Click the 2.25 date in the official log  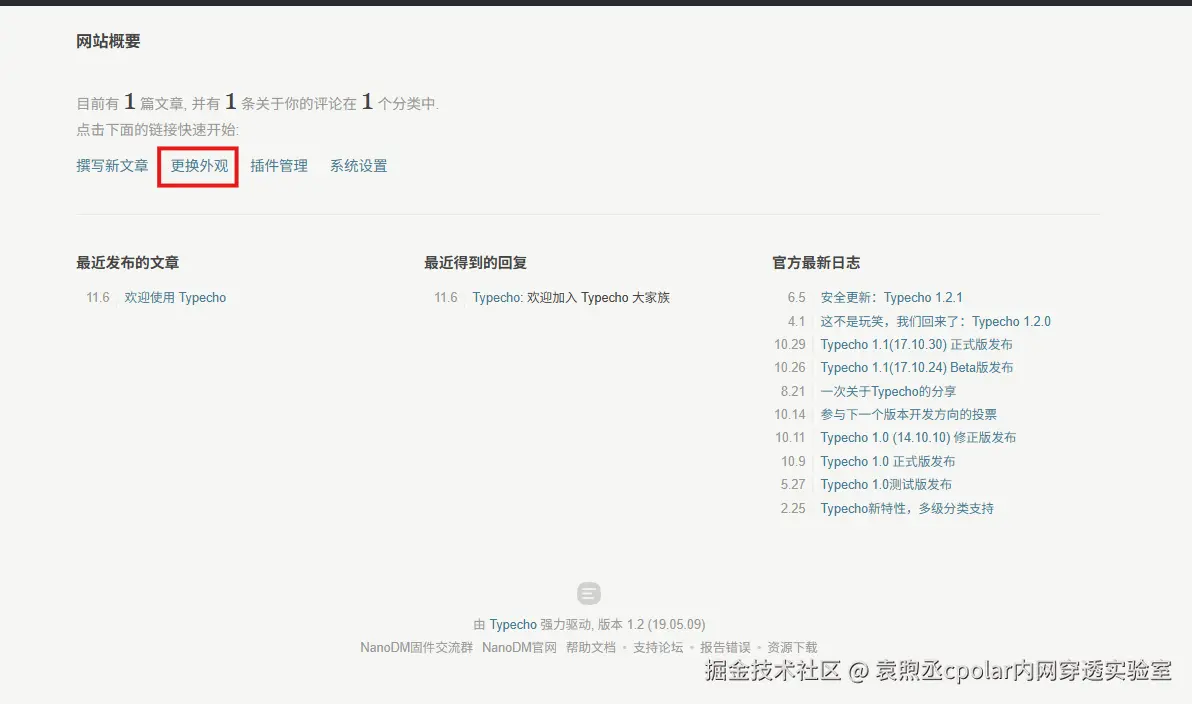(x=793, y=509)
